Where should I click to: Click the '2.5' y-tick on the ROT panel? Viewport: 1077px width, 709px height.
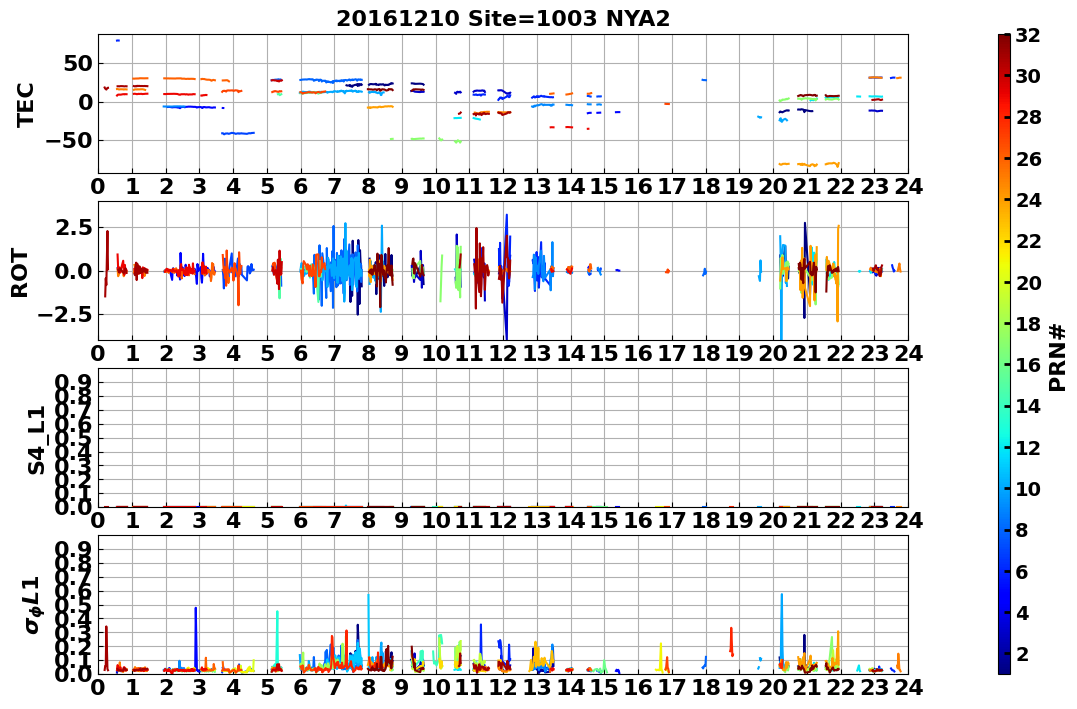73,227
